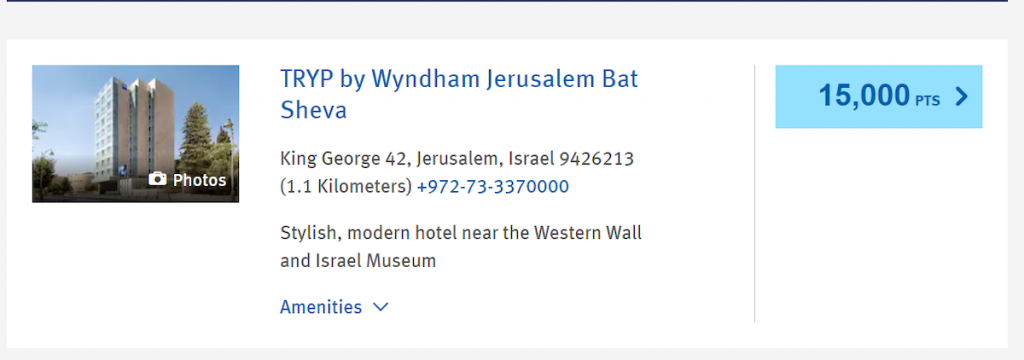Image resolution: width=1024 pixels, height=360 pixels.
Task: Click the dark blue line at page top
Action: (x=507, y=1)
